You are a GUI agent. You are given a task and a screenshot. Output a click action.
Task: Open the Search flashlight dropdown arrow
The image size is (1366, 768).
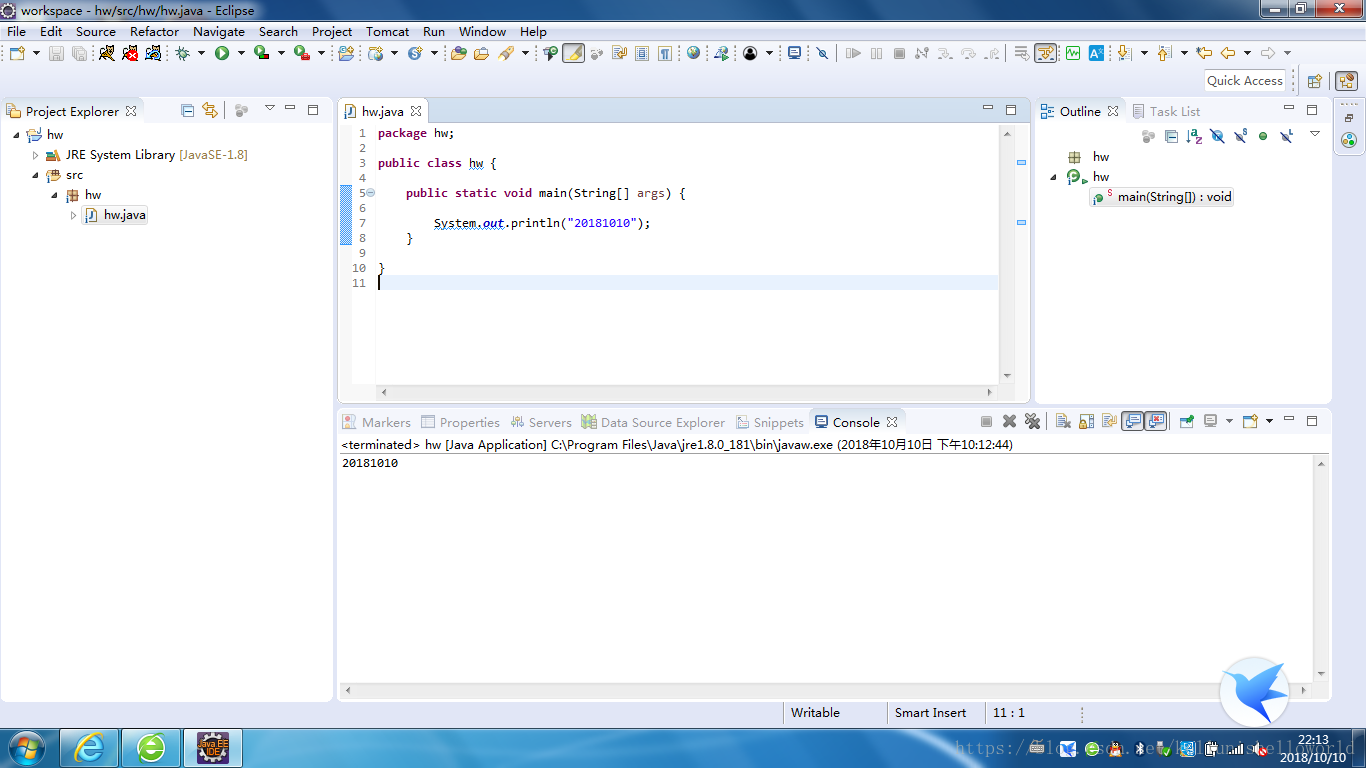[x=525, y=53]
